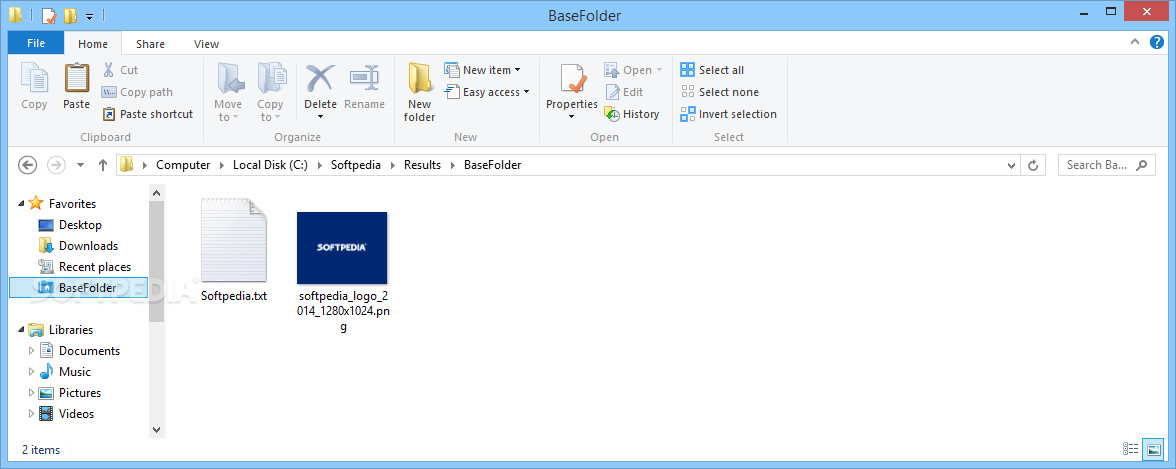This screenshot has height=469, width=1176.
Task: Switch to the Share ribbon tab
Action: pyautogui.click(x=150, y=44)
